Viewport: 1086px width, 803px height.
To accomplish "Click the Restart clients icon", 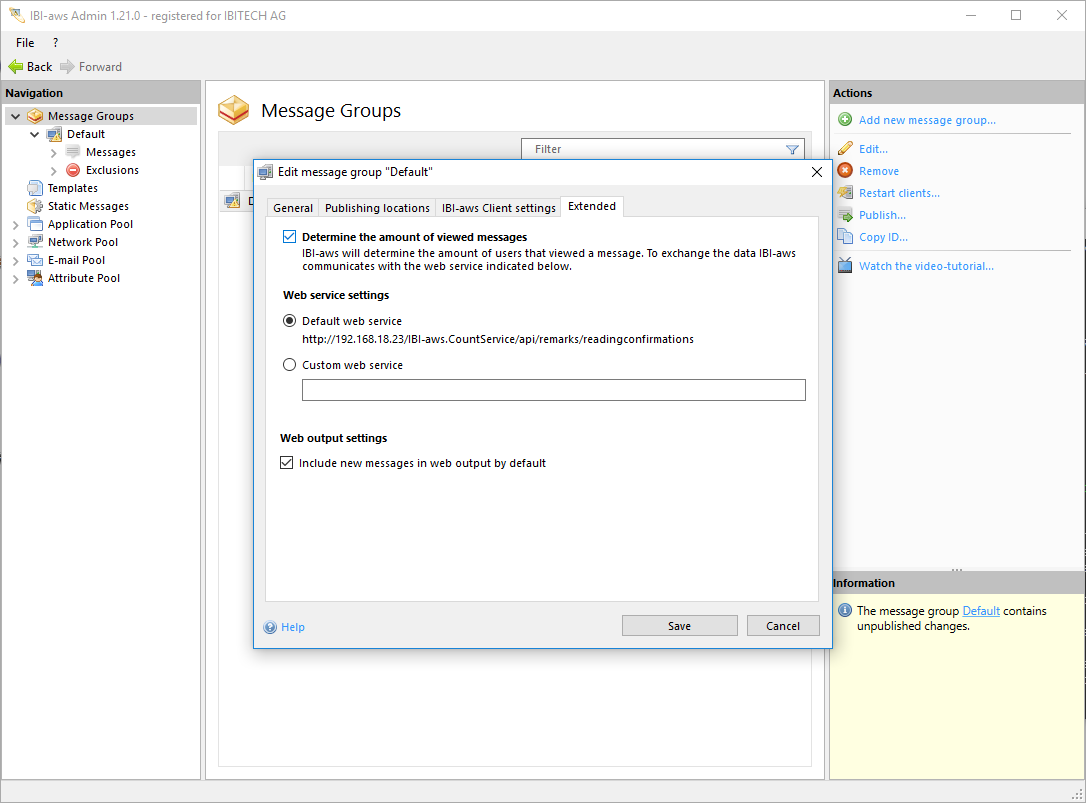I will point(845,193).
